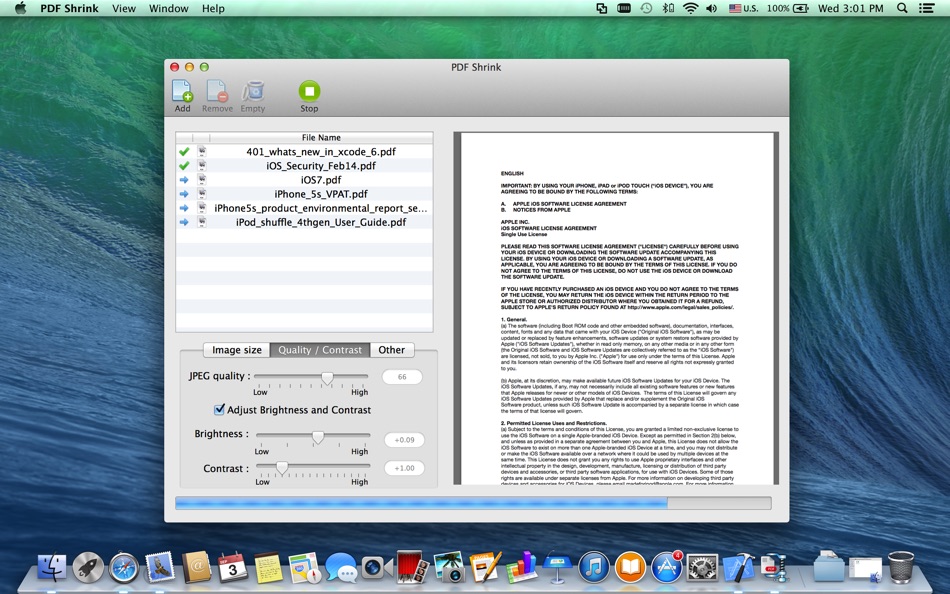Open the View menu
The height and width of the screenshot is (594, 950).
pyautogui.click(x=124, y=8)
